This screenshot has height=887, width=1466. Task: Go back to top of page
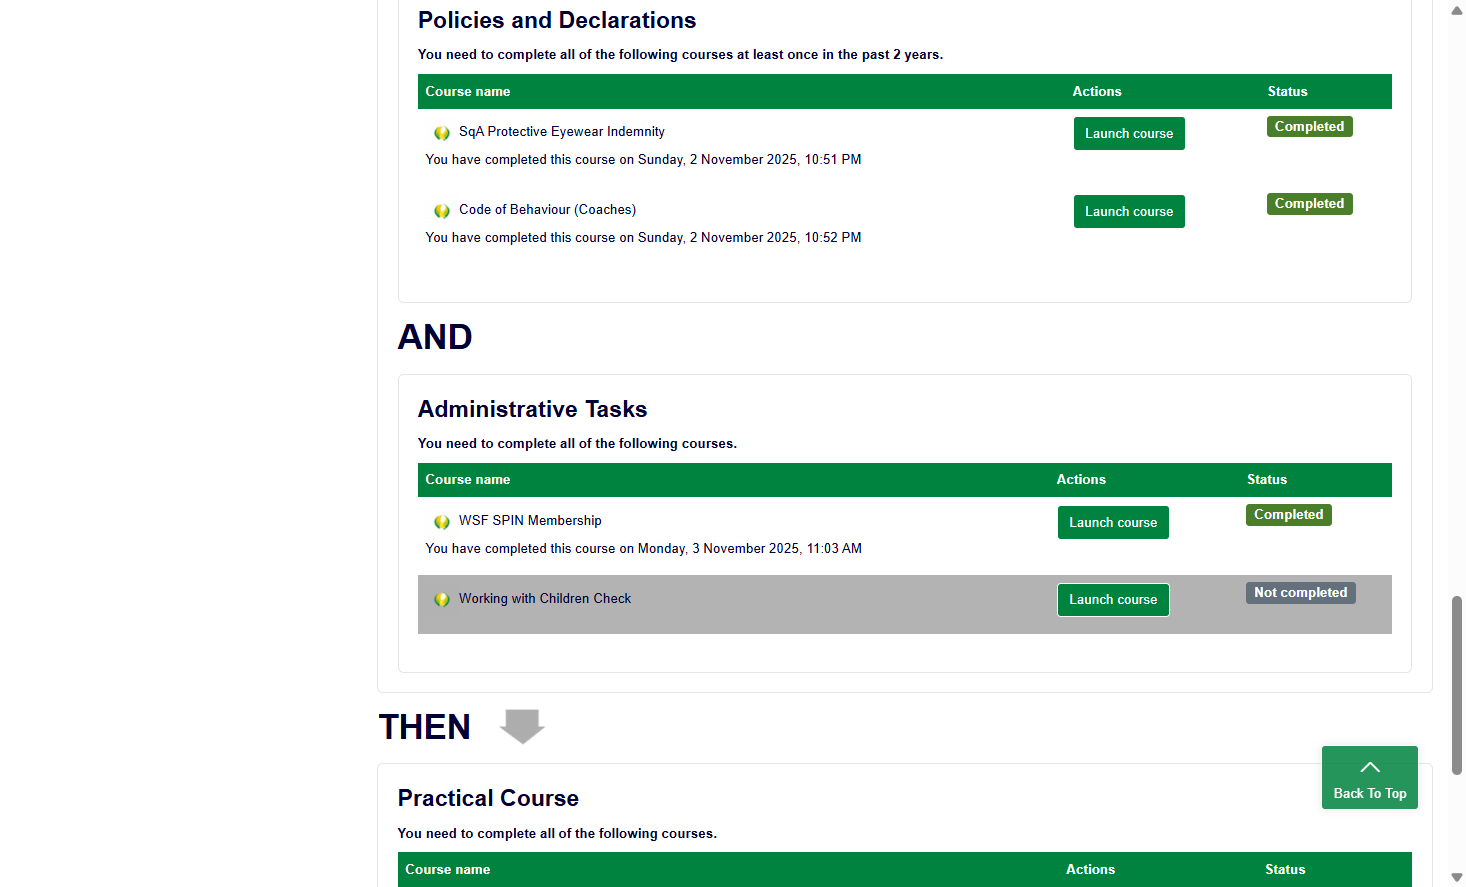1370,778
